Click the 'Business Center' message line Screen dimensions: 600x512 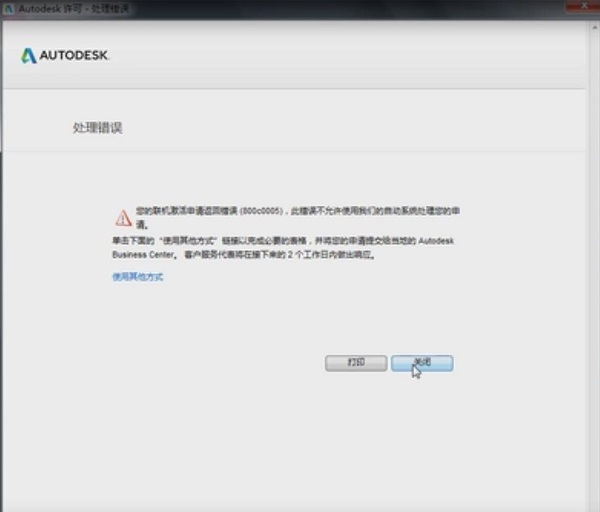coord(244,254)
